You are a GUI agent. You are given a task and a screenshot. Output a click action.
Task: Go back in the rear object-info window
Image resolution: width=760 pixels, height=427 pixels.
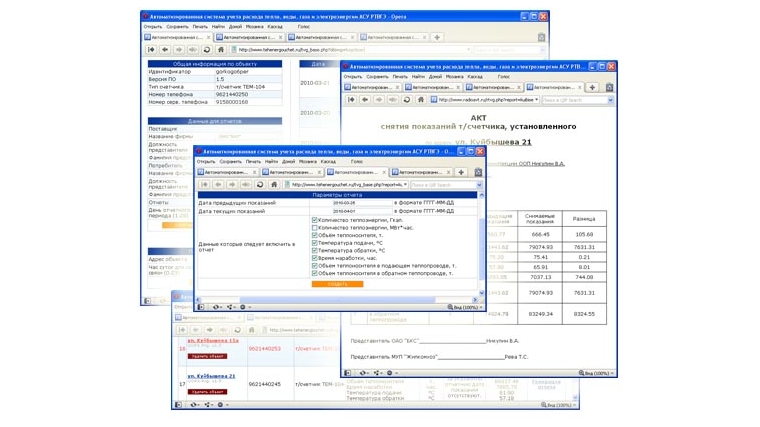165,49
